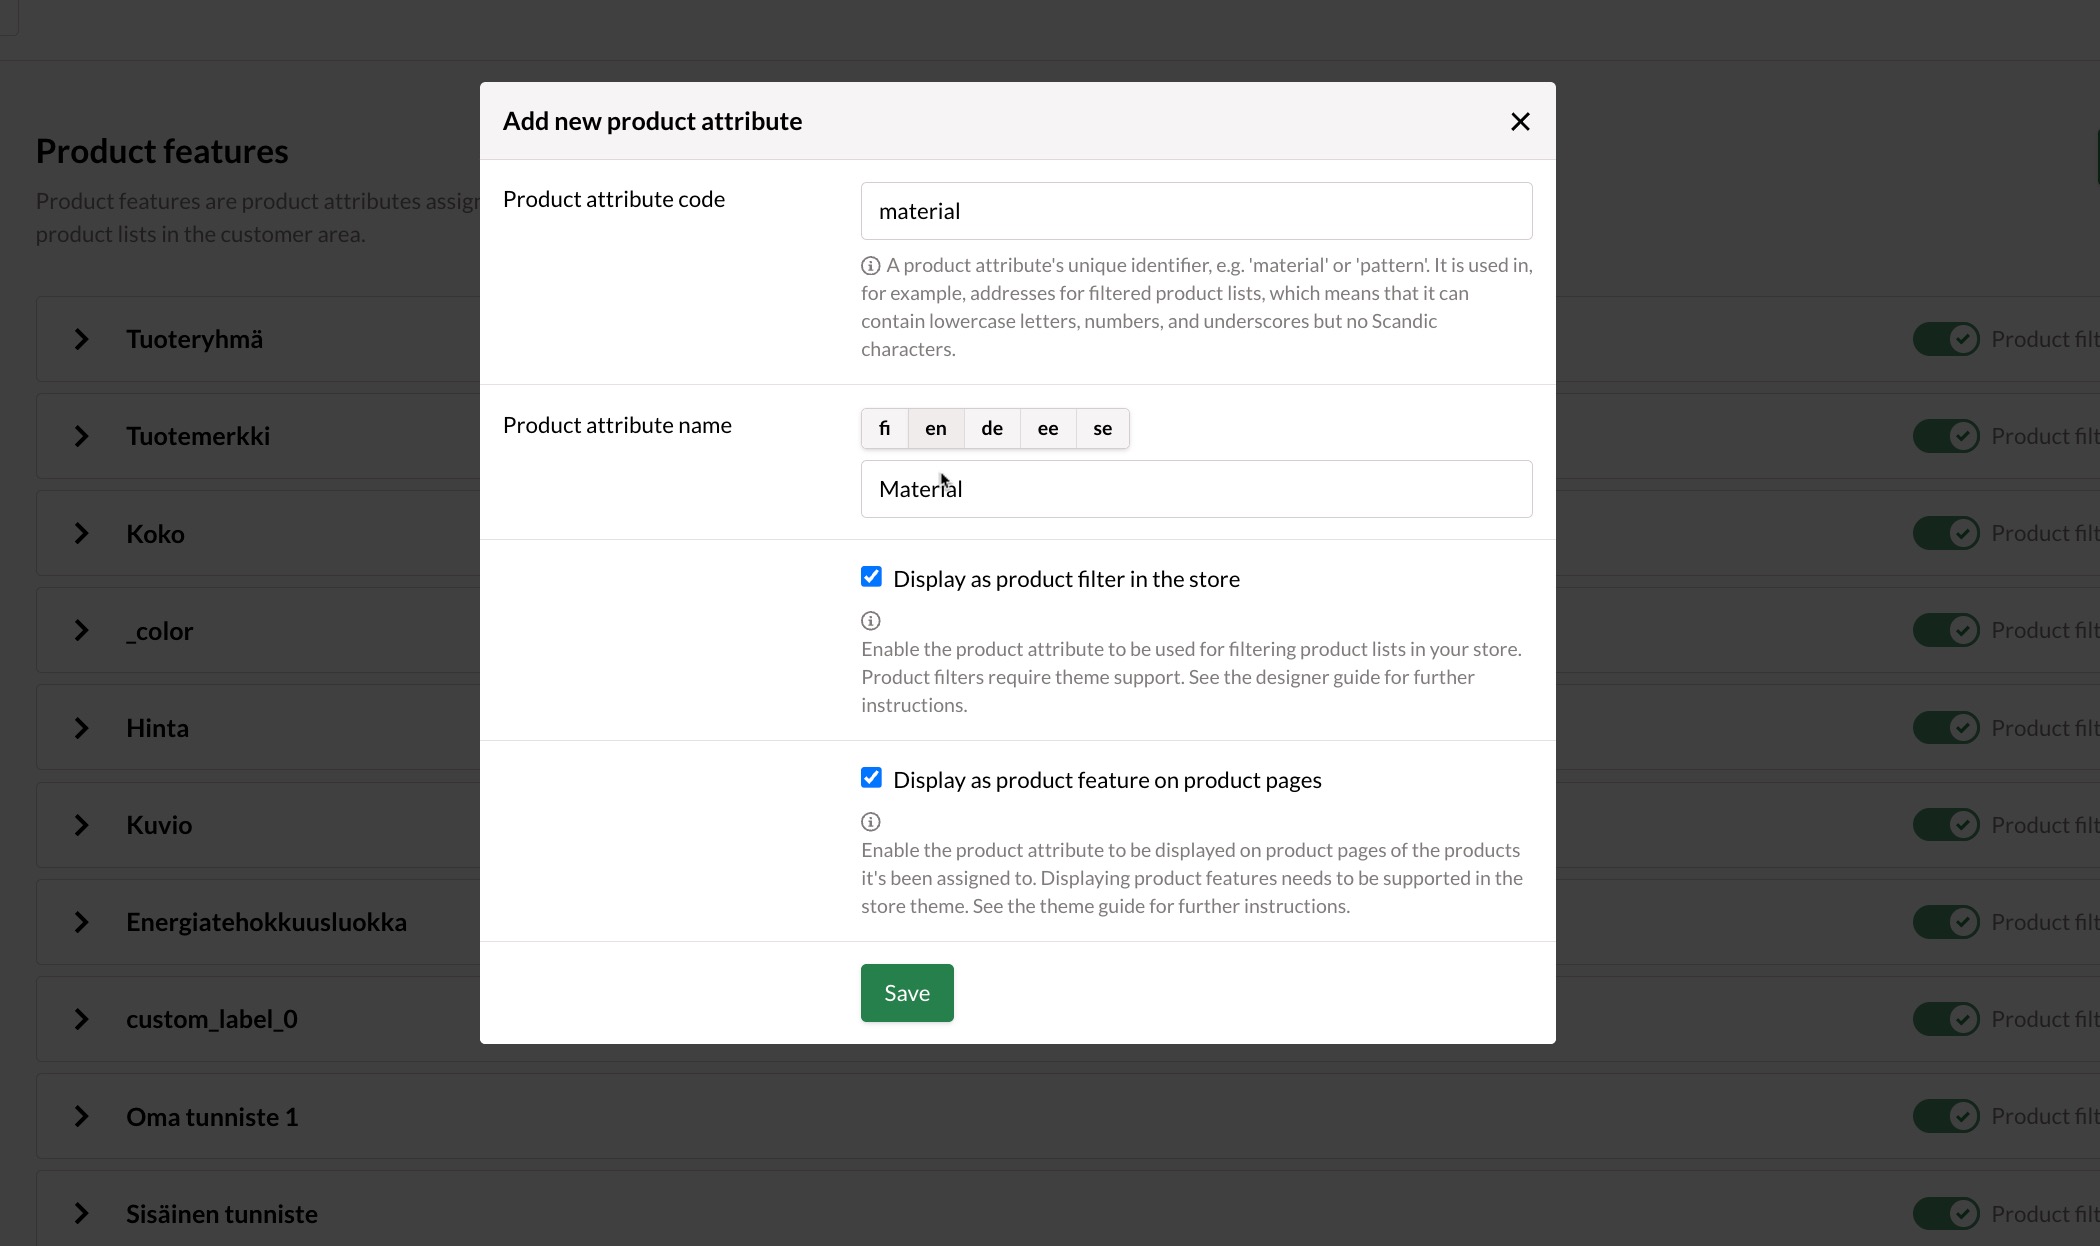The image size is (2100, 1246).
Task: Expand the Sisäinen tunniste row chevron
Action: pos(81,1213)
